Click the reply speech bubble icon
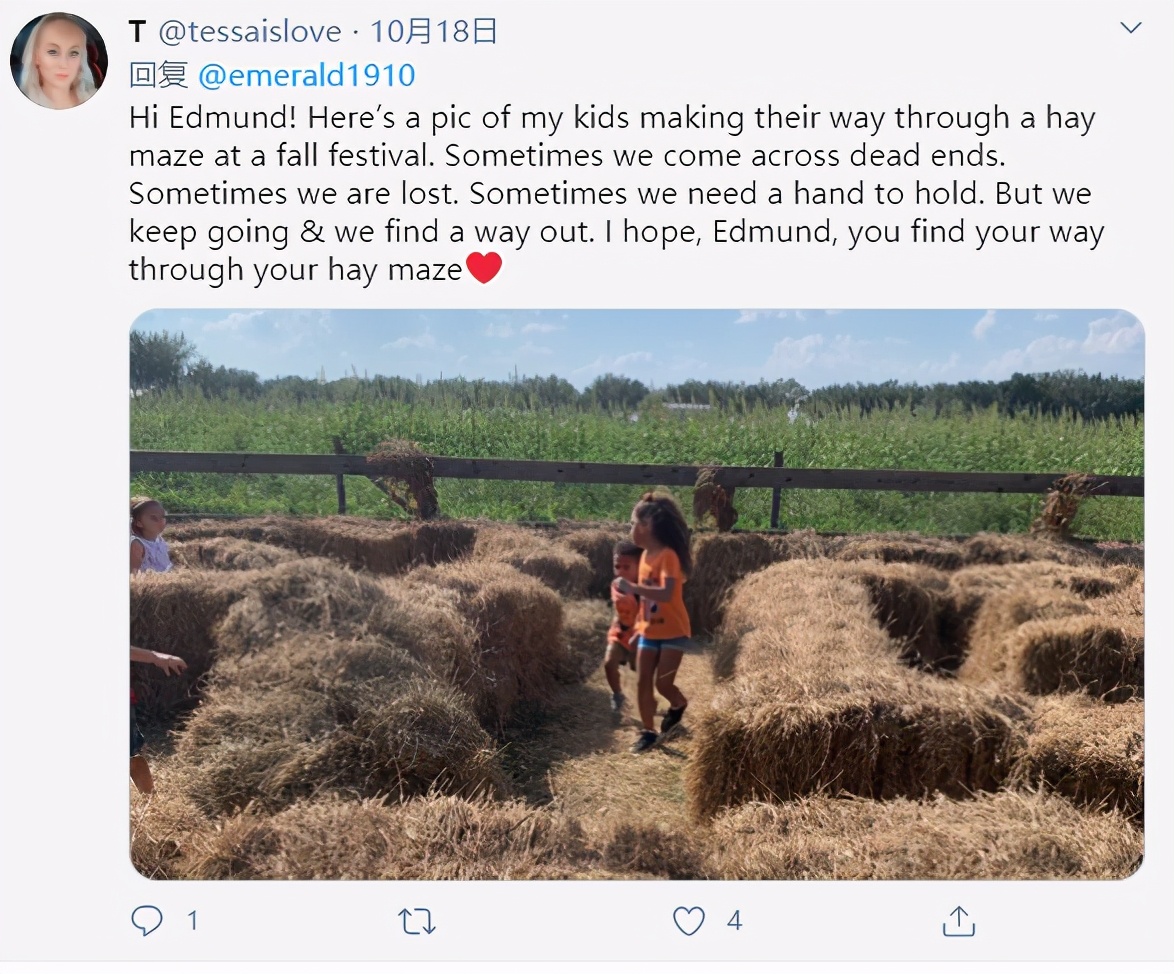The width and height of the screenshot is (1174, 974). [x=147, y=921]
